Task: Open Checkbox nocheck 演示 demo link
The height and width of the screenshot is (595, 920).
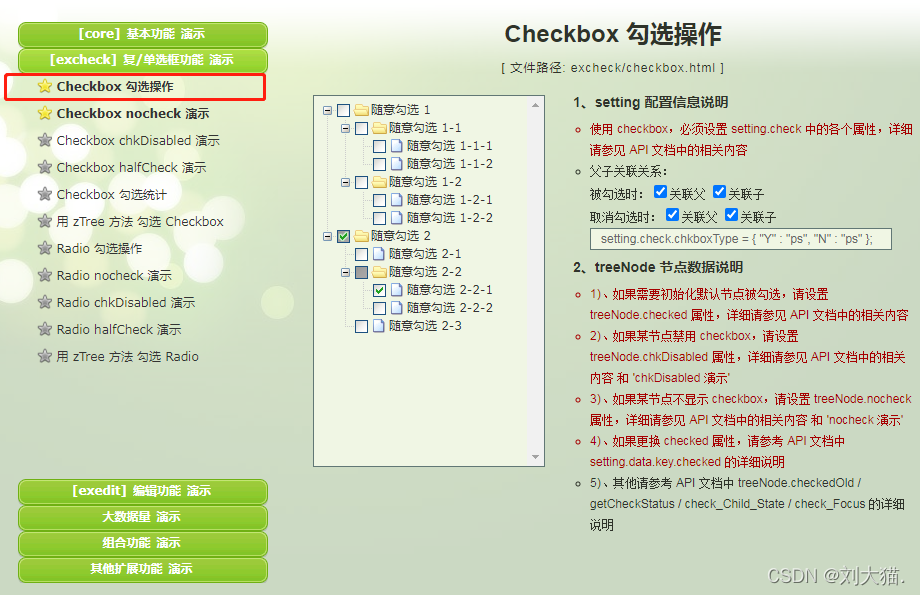Action: 133,113
